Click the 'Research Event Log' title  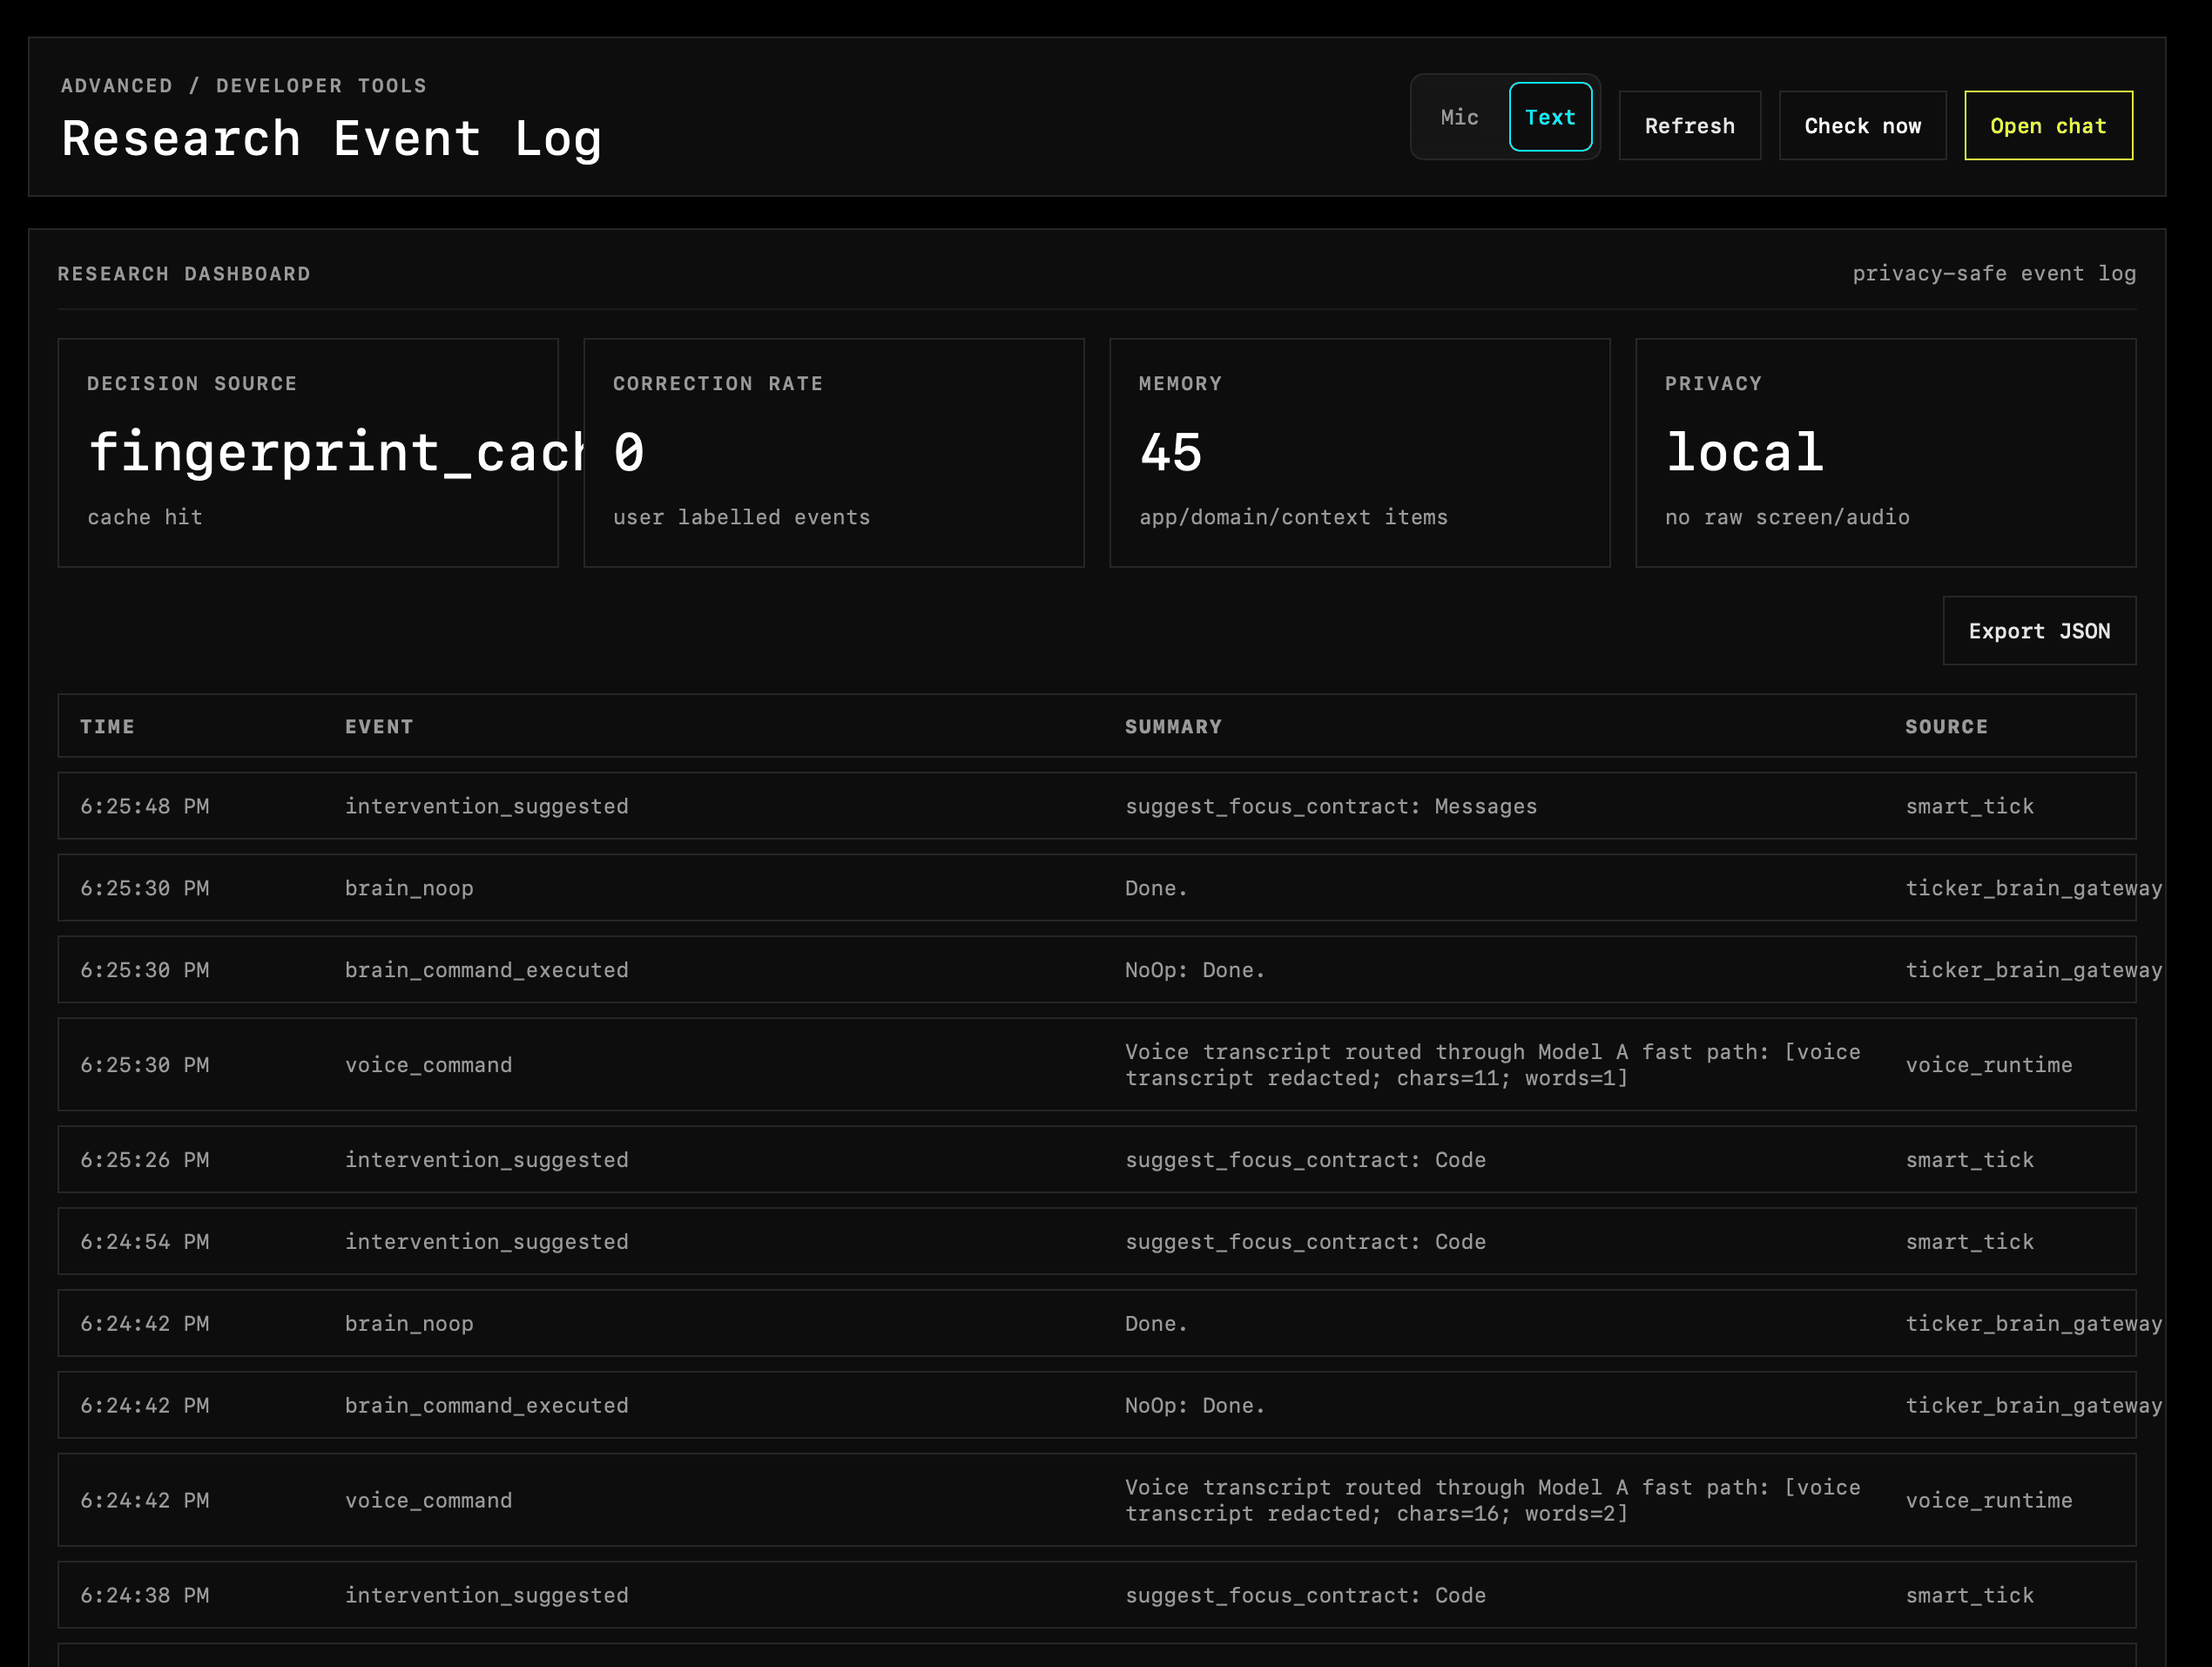pos(331,139)
